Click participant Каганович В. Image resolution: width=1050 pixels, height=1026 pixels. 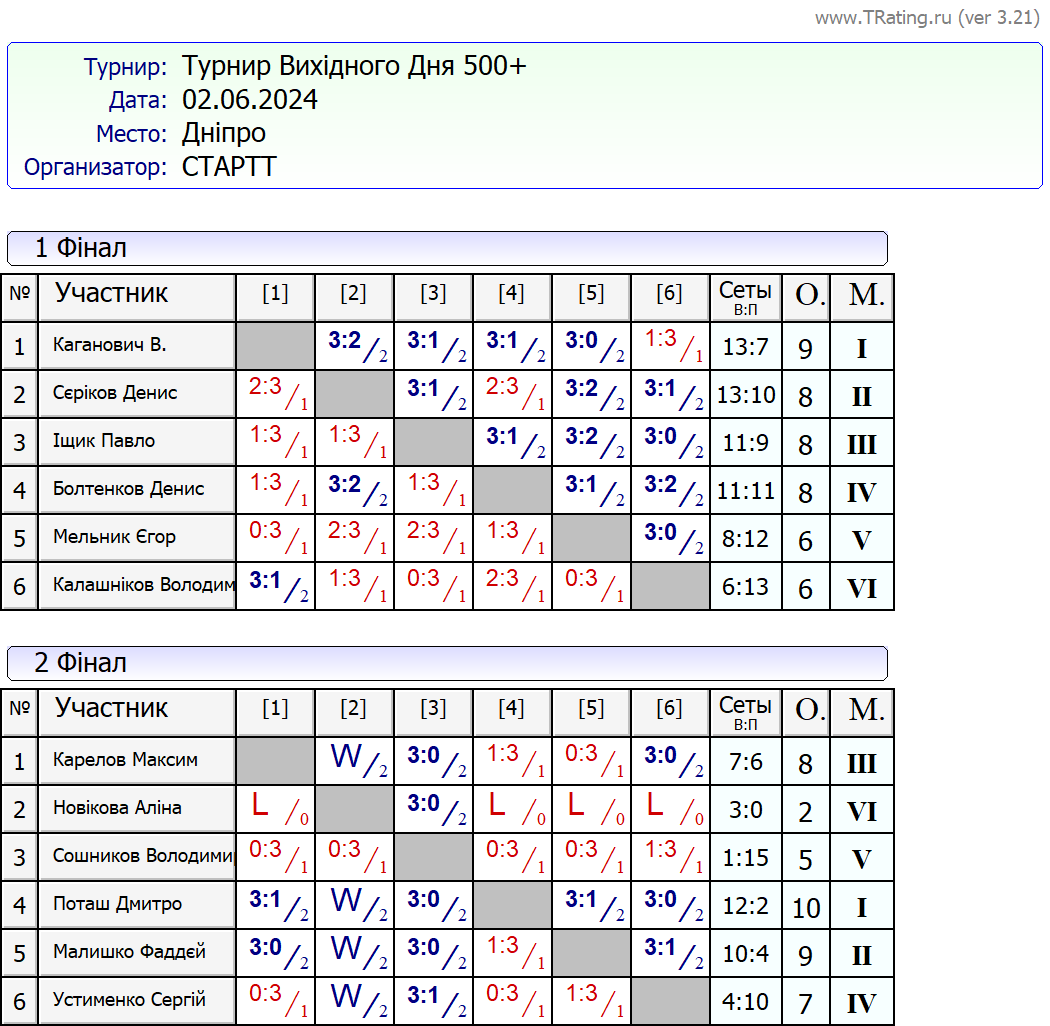(110, 346)
